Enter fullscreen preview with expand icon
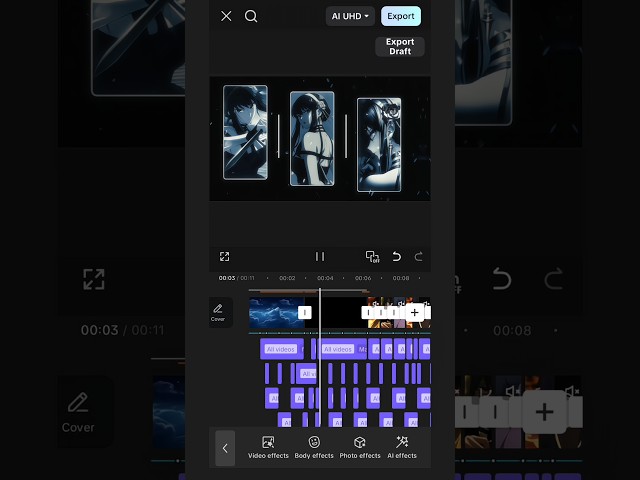Screen dimensions: 640x480 (x=224, y=256)
